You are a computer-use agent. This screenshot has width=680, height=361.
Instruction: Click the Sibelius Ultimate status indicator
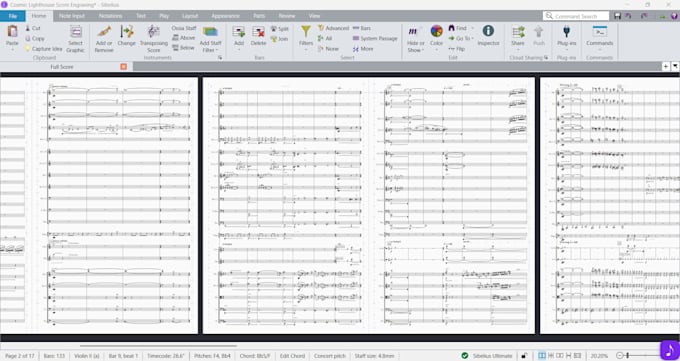click(x=488, y=356)
